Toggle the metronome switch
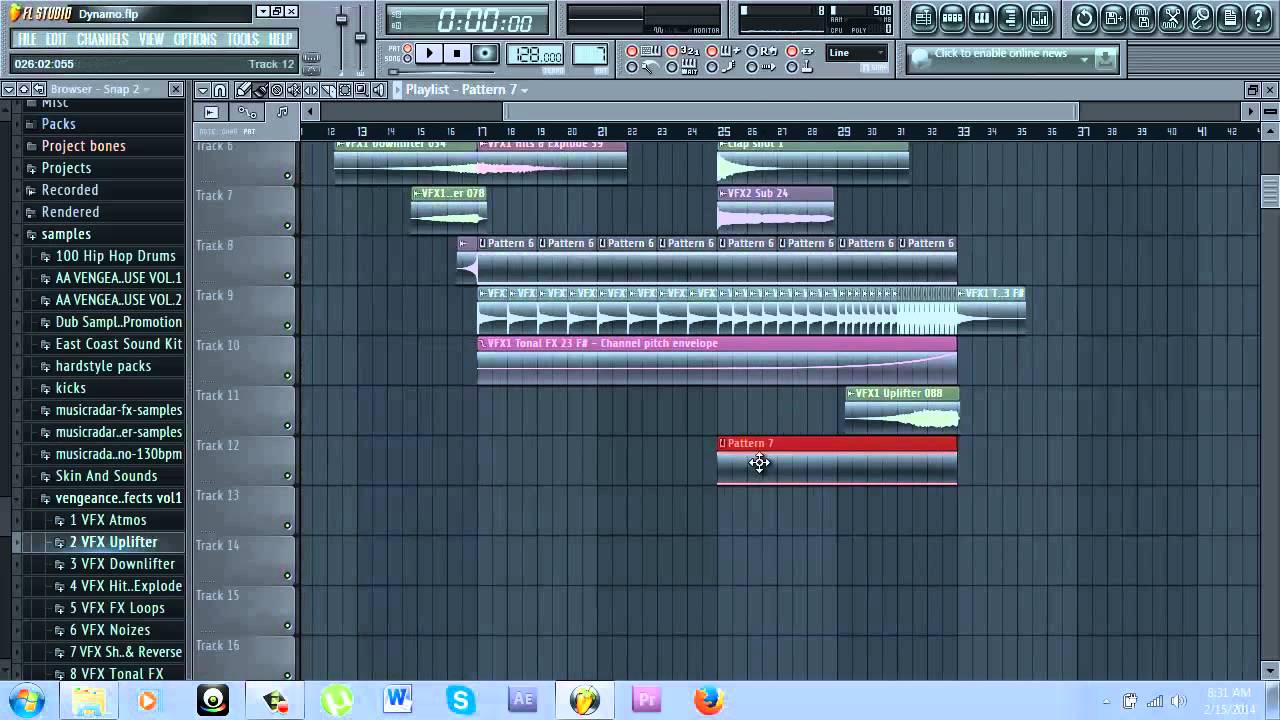Image resolution: width=1280 pixels, height=720 pixels. pos(632,67)
